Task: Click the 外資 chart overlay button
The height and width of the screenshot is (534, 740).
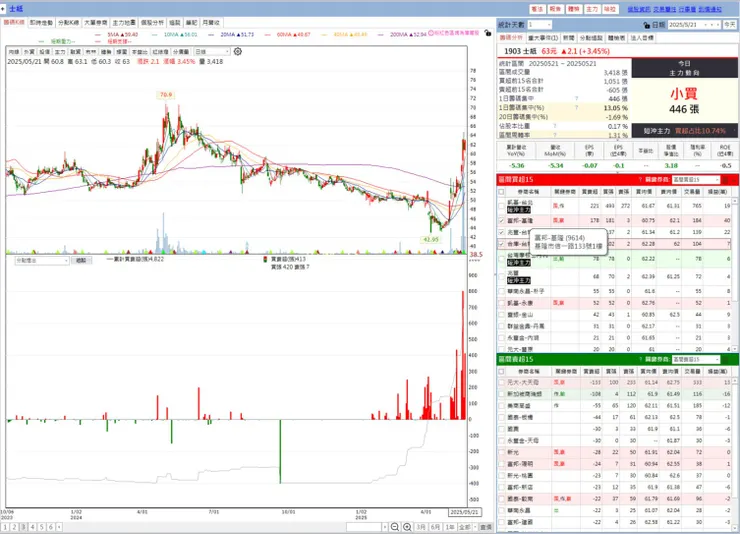Action: (x=29, y=51)
